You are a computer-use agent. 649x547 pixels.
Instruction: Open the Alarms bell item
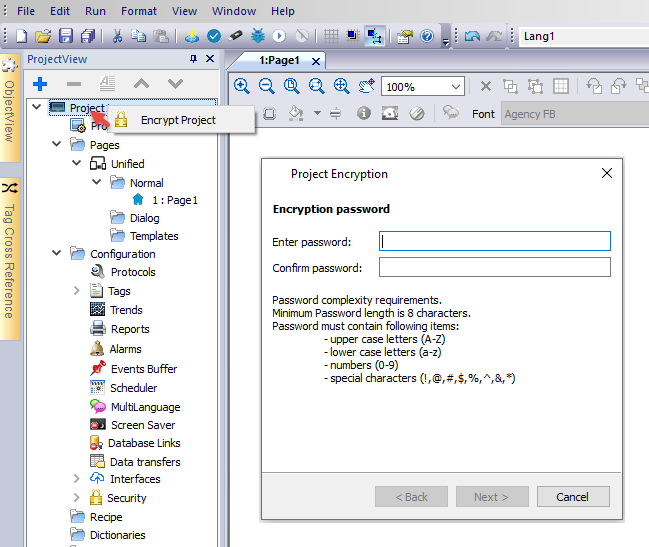click(125, 349)
